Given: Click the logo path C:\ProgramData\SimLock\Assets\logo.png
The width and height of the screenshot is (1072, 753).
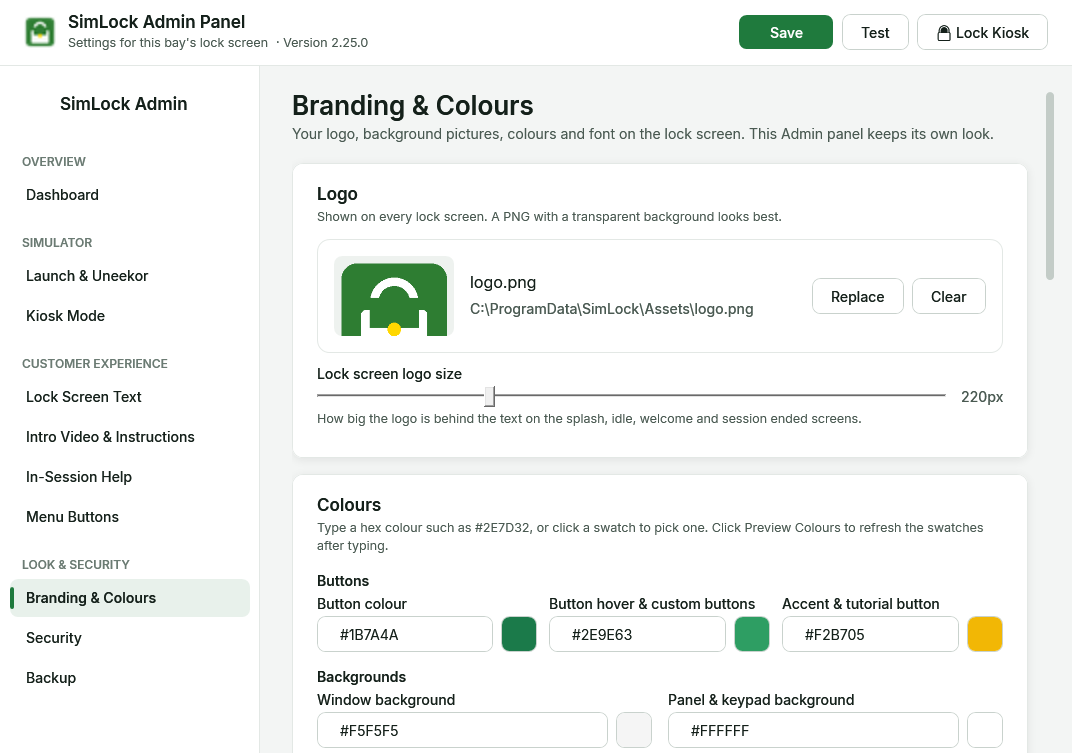Looking at the screenshot, I should click(611, 309).
